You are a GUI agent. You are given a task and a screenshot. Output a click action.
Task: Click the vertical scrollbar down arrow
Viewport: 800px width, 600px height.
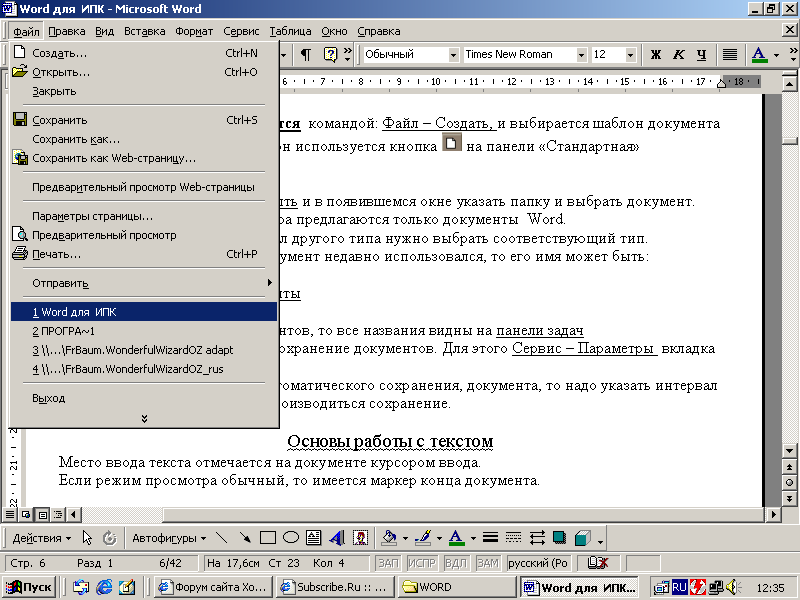tap(789, 451)
